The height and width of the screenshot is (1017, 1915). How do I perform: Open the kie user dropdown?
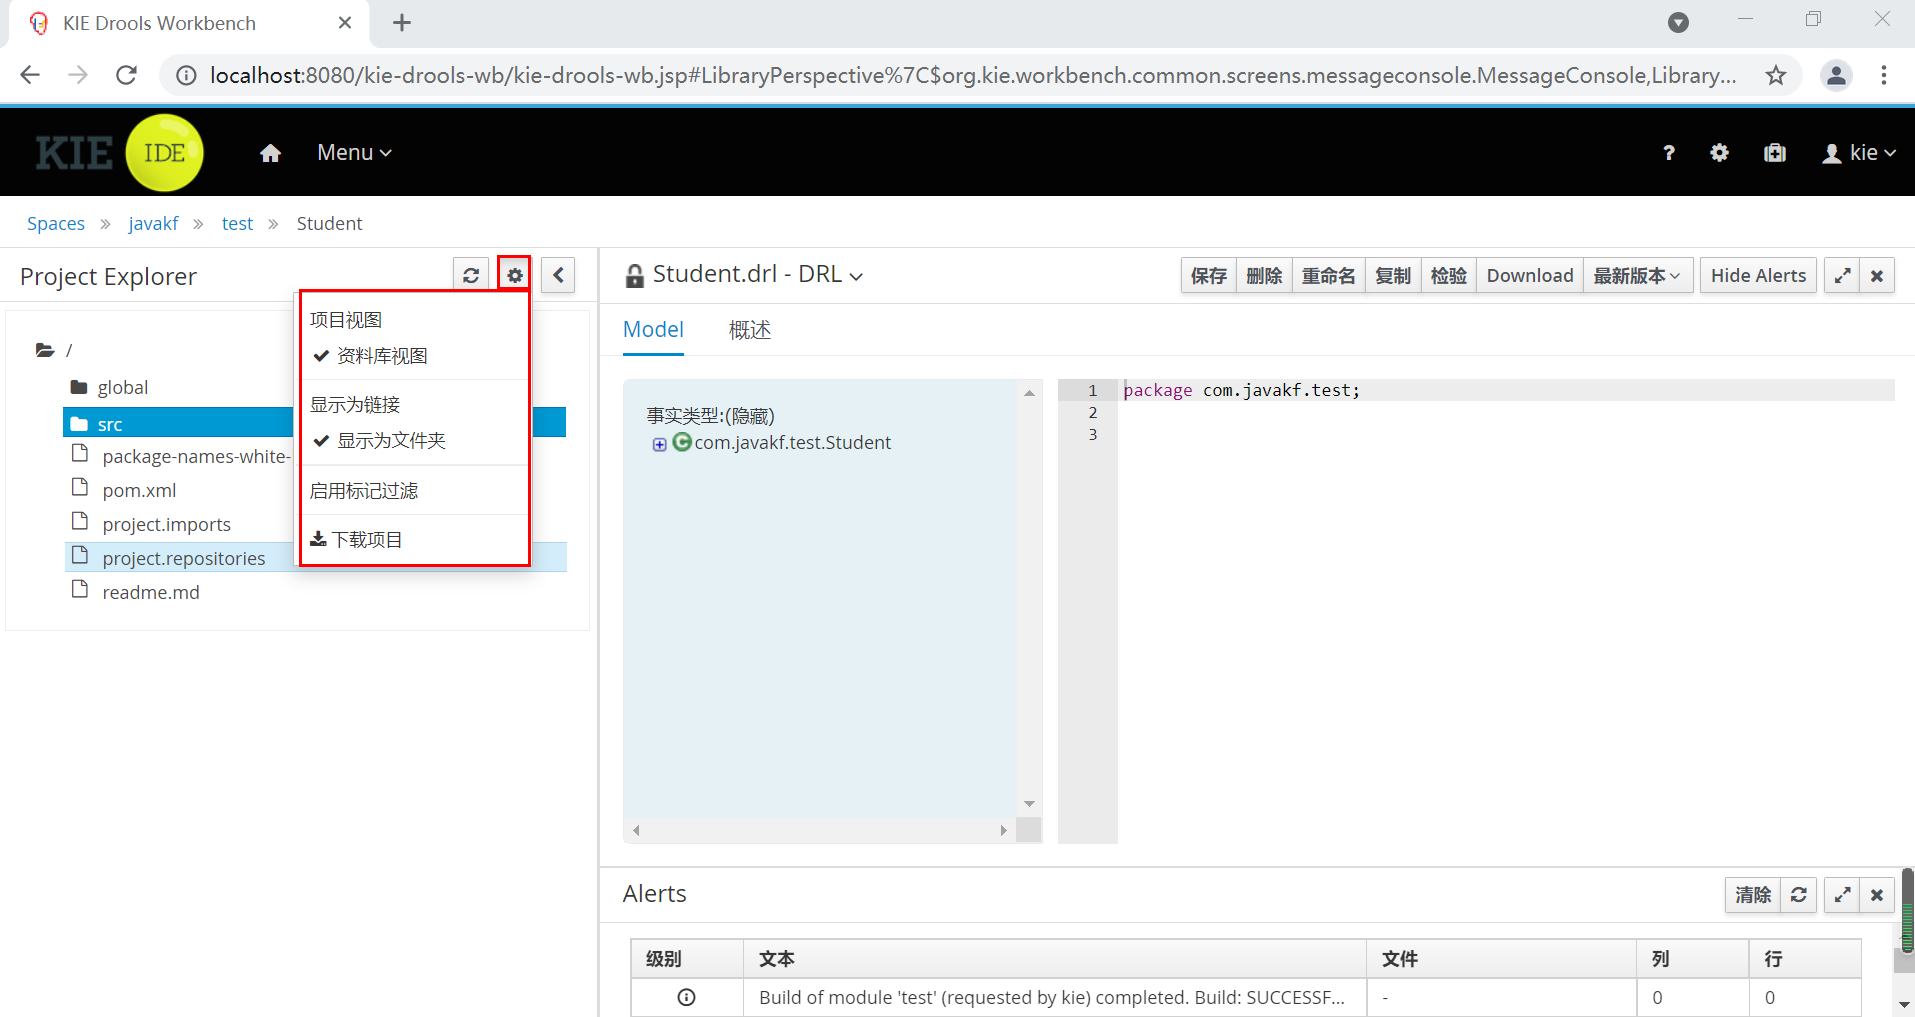point(1859,153)
